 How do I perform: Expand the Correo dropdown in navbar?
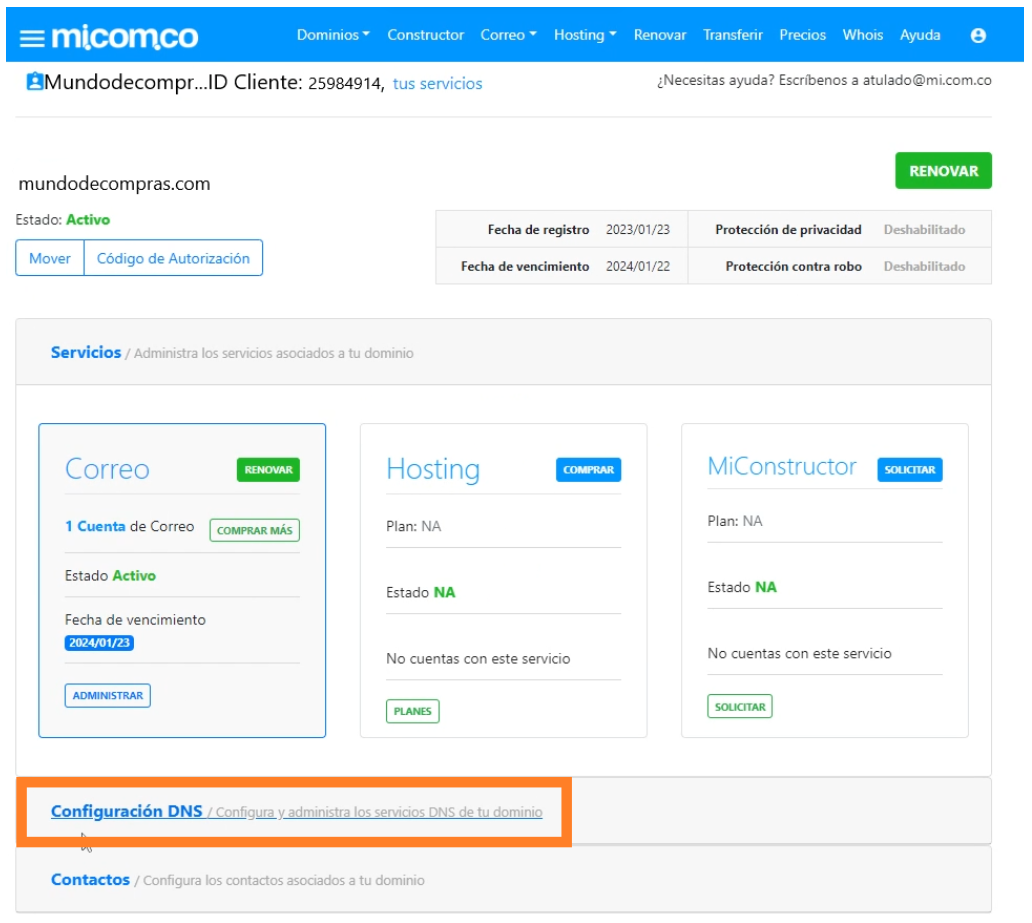[x=508, y=35]
